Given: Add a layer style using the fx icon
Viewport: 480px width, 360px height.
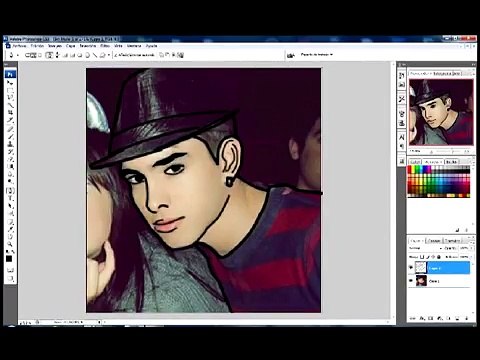Looking at the screenshot, I should coord(422,318).
